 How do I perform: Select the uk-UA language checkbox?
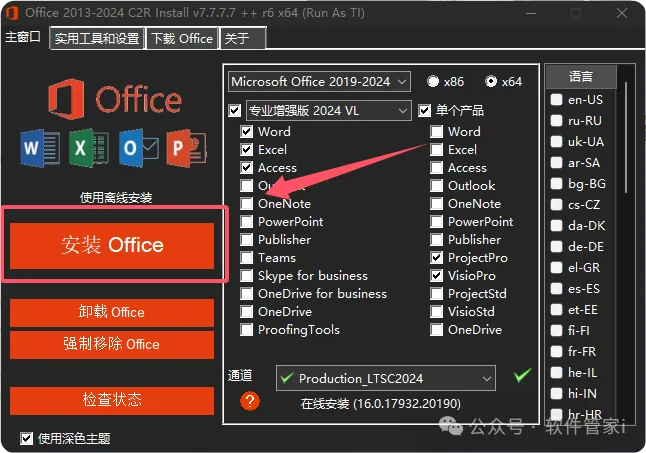point(557,141)
